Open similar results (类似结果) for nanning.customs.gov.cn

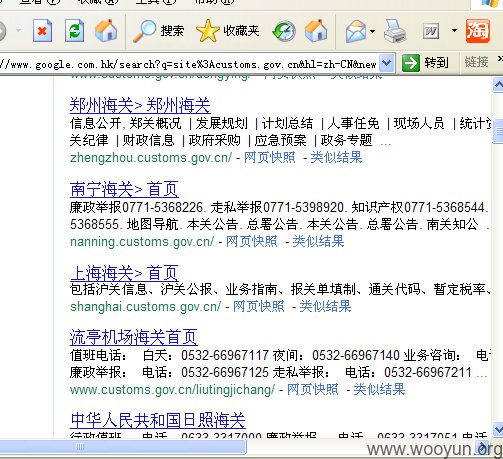(318, 241)
